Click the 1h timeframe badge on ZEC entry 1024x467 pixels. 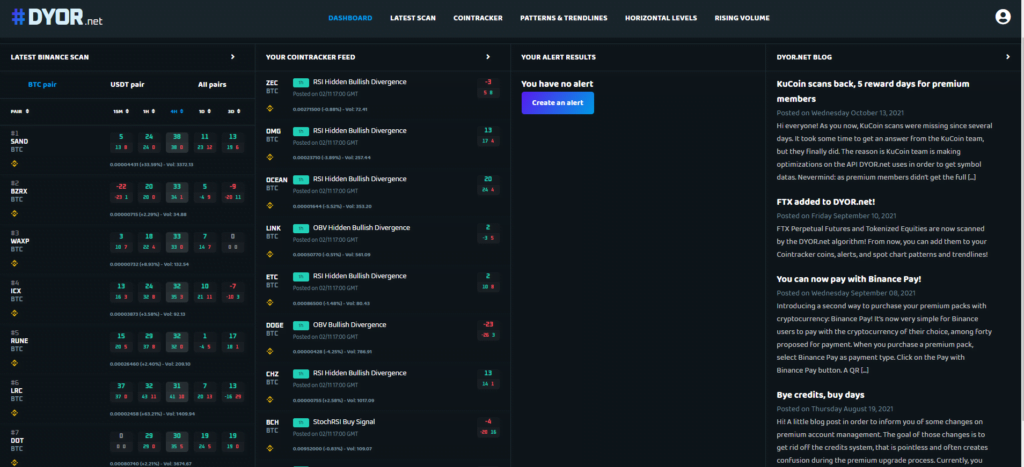301,82
